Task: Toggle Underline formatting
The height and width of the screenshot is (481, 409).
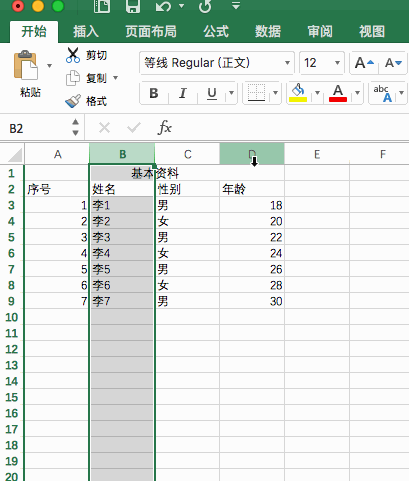Action: (x=212, y=93)
